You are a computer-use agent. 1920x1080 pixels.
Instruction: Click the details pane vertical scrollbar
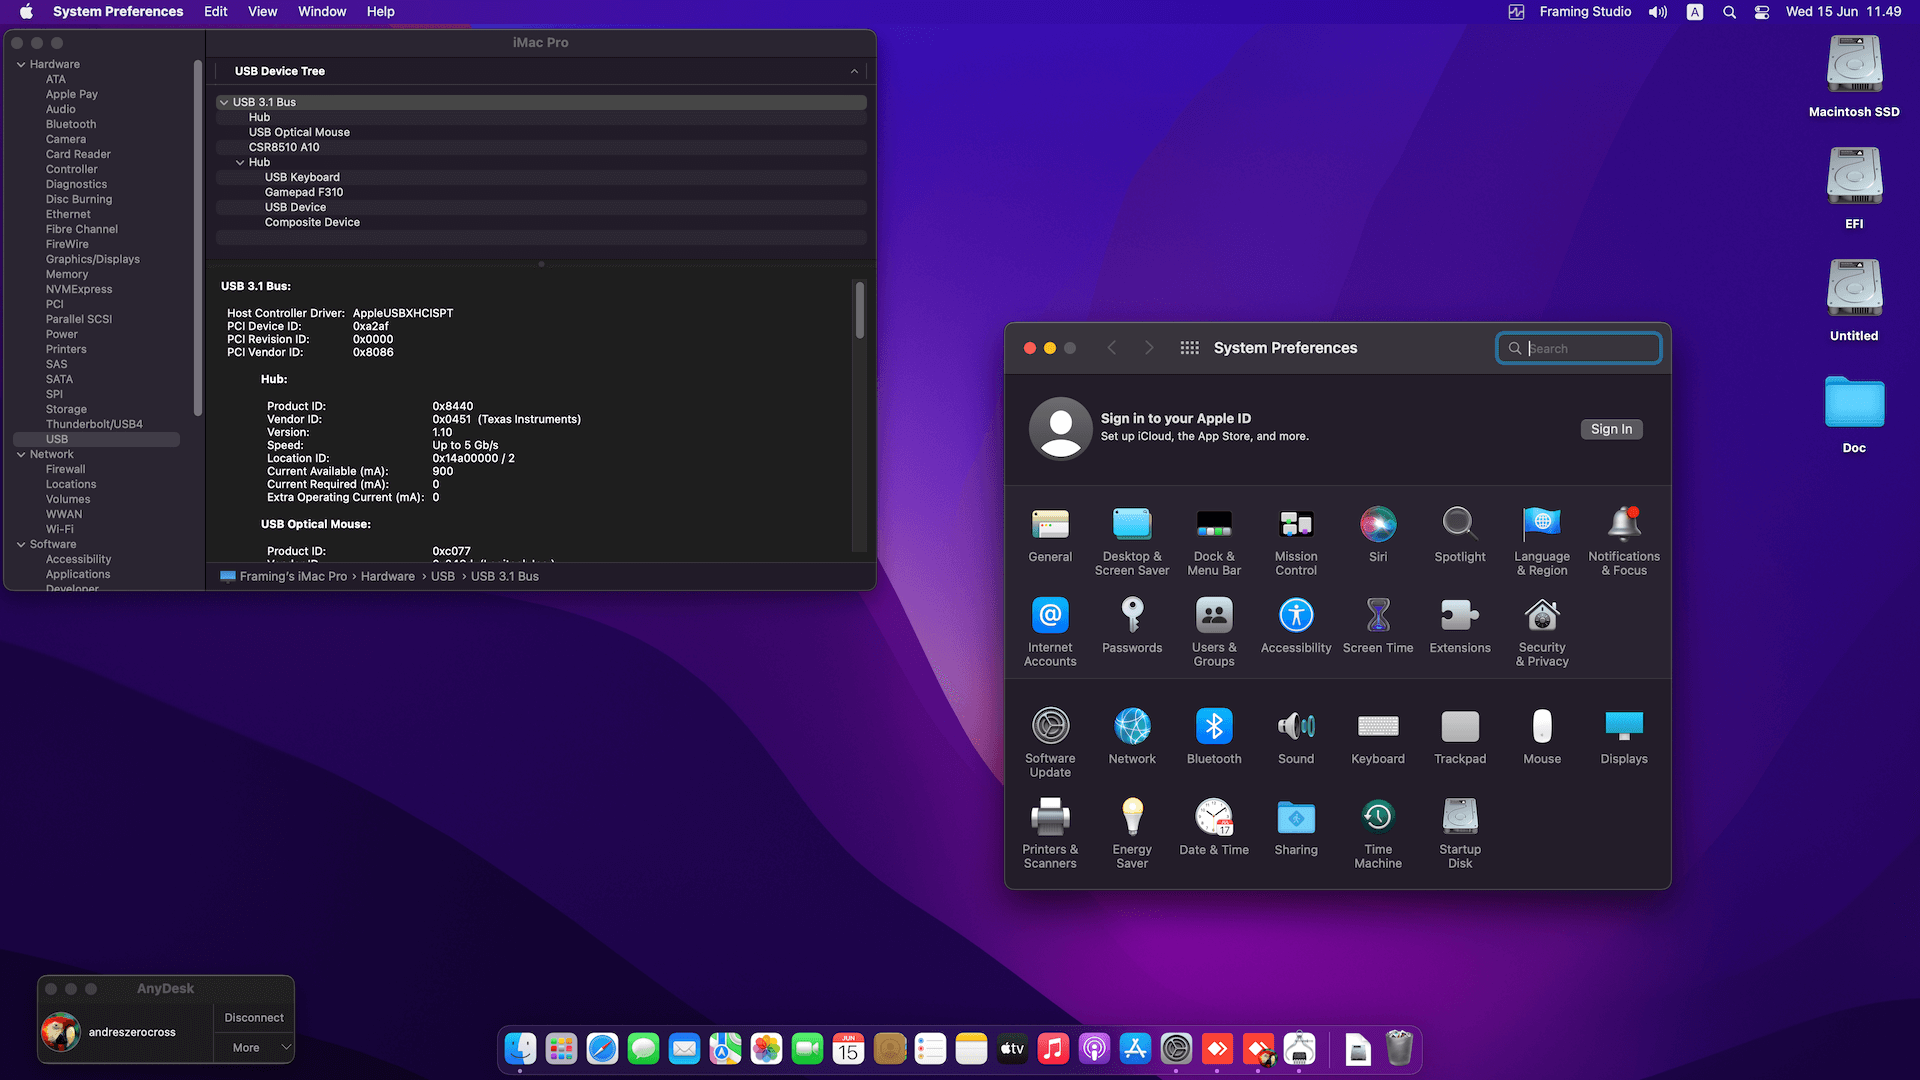[859, 310]
